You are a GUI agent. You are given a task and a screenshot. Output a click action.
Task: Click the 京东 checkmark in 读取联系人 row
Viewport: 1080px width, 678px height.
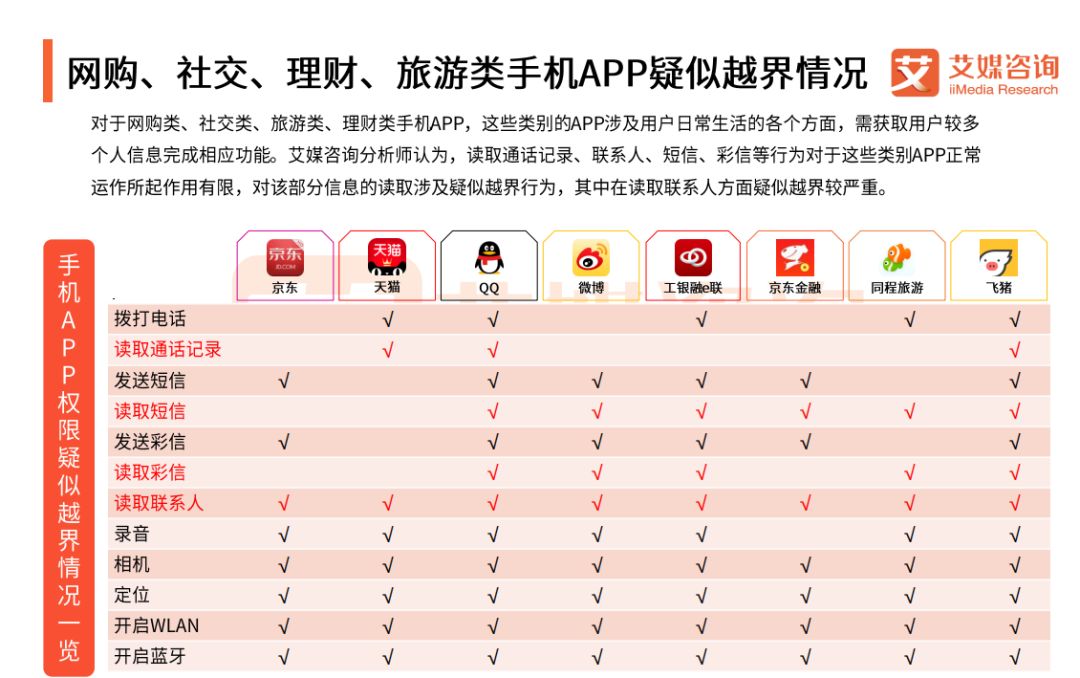tap(284, 504)
